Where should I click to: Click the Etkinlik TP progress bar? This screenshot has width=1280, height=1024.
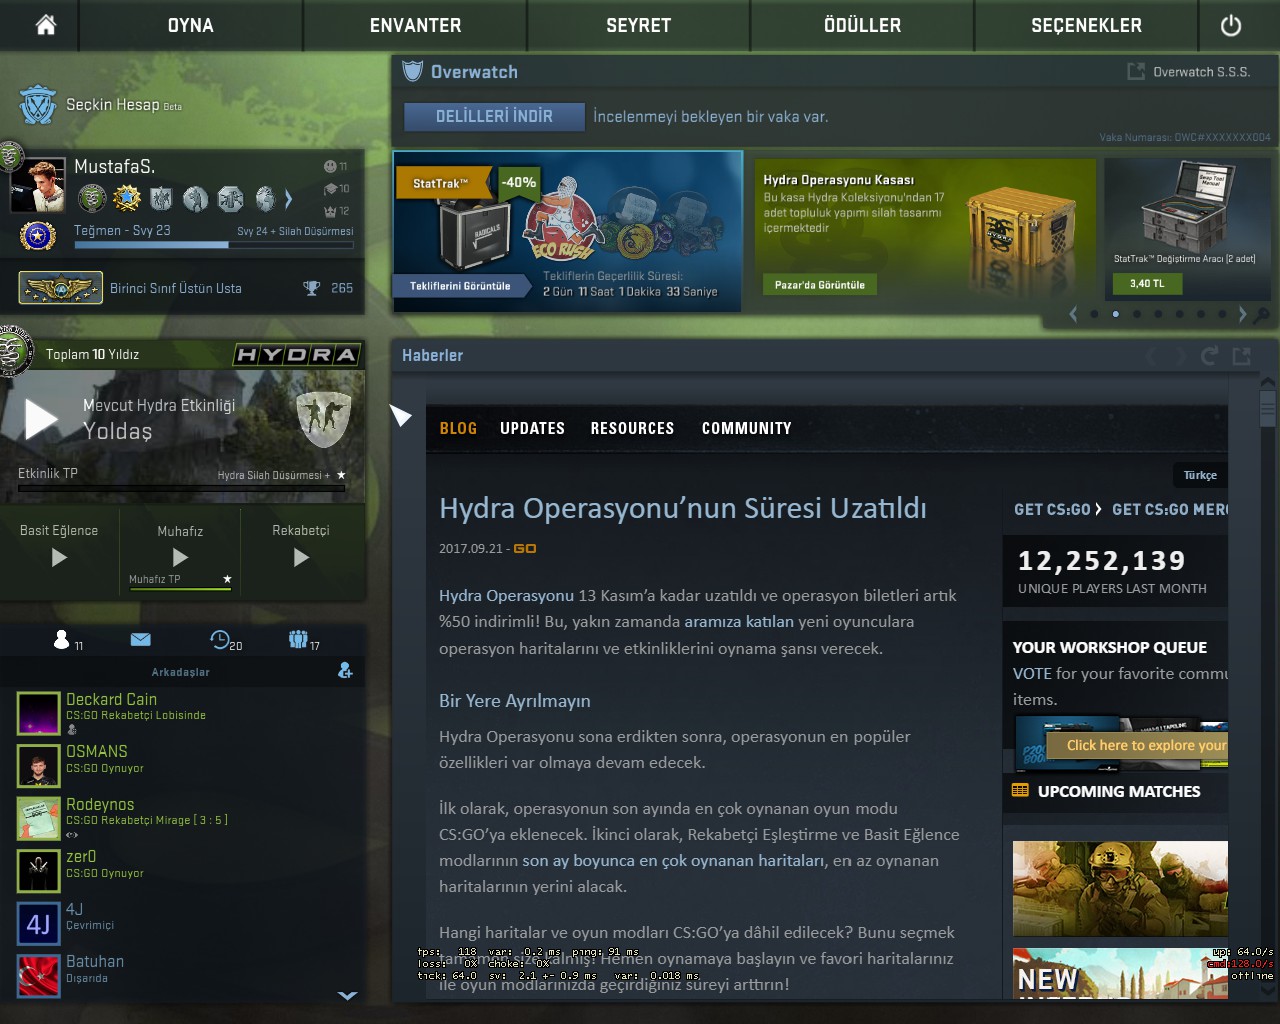(181, 488)
